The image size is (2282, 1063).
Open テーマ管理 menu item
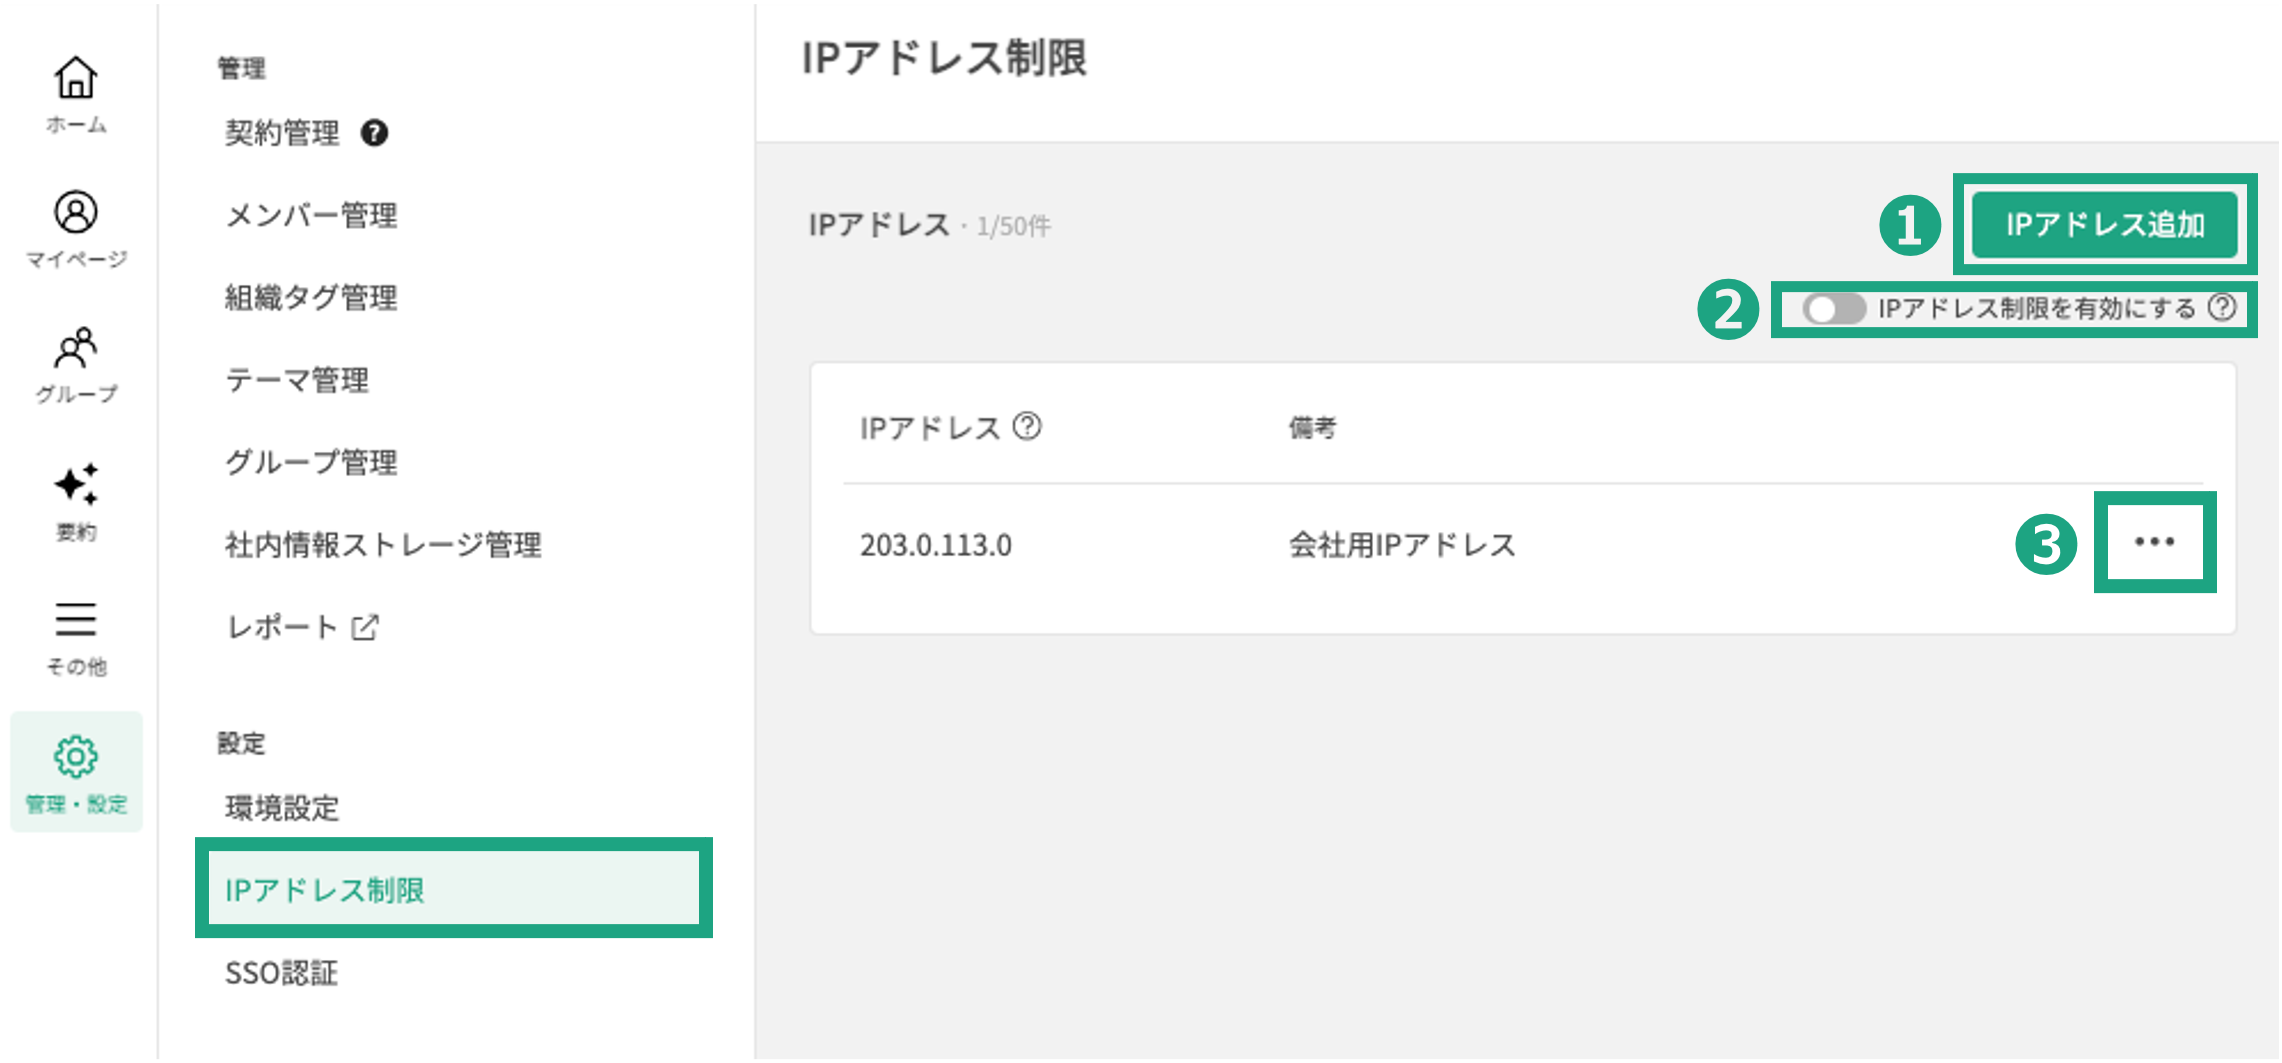coord(297,380)
